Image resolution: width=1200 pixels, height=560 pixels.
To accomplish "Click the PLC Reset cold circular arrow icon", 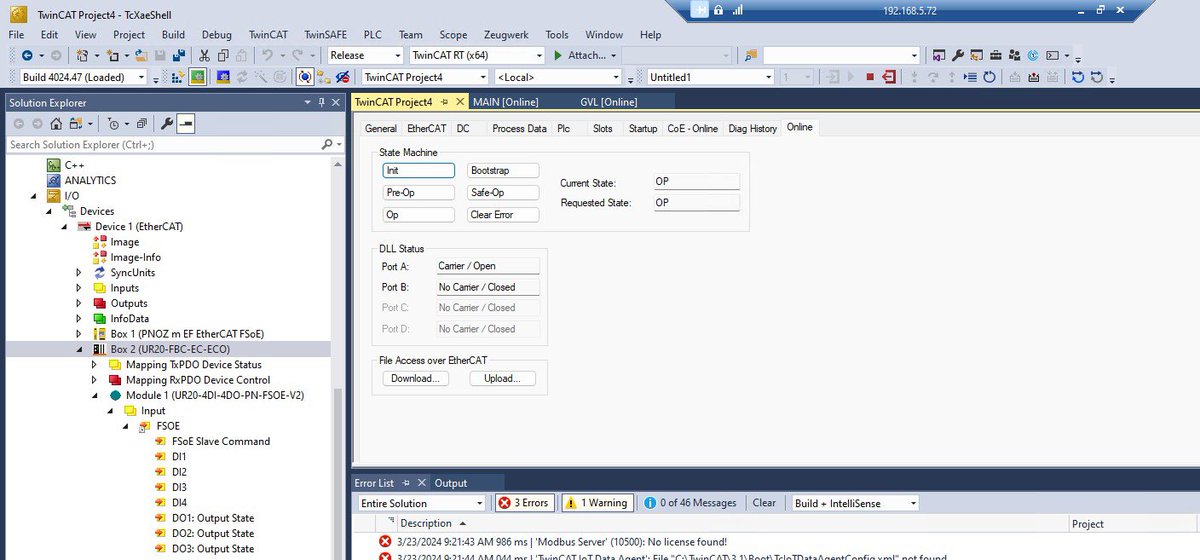I will (x=1078, y=77).
